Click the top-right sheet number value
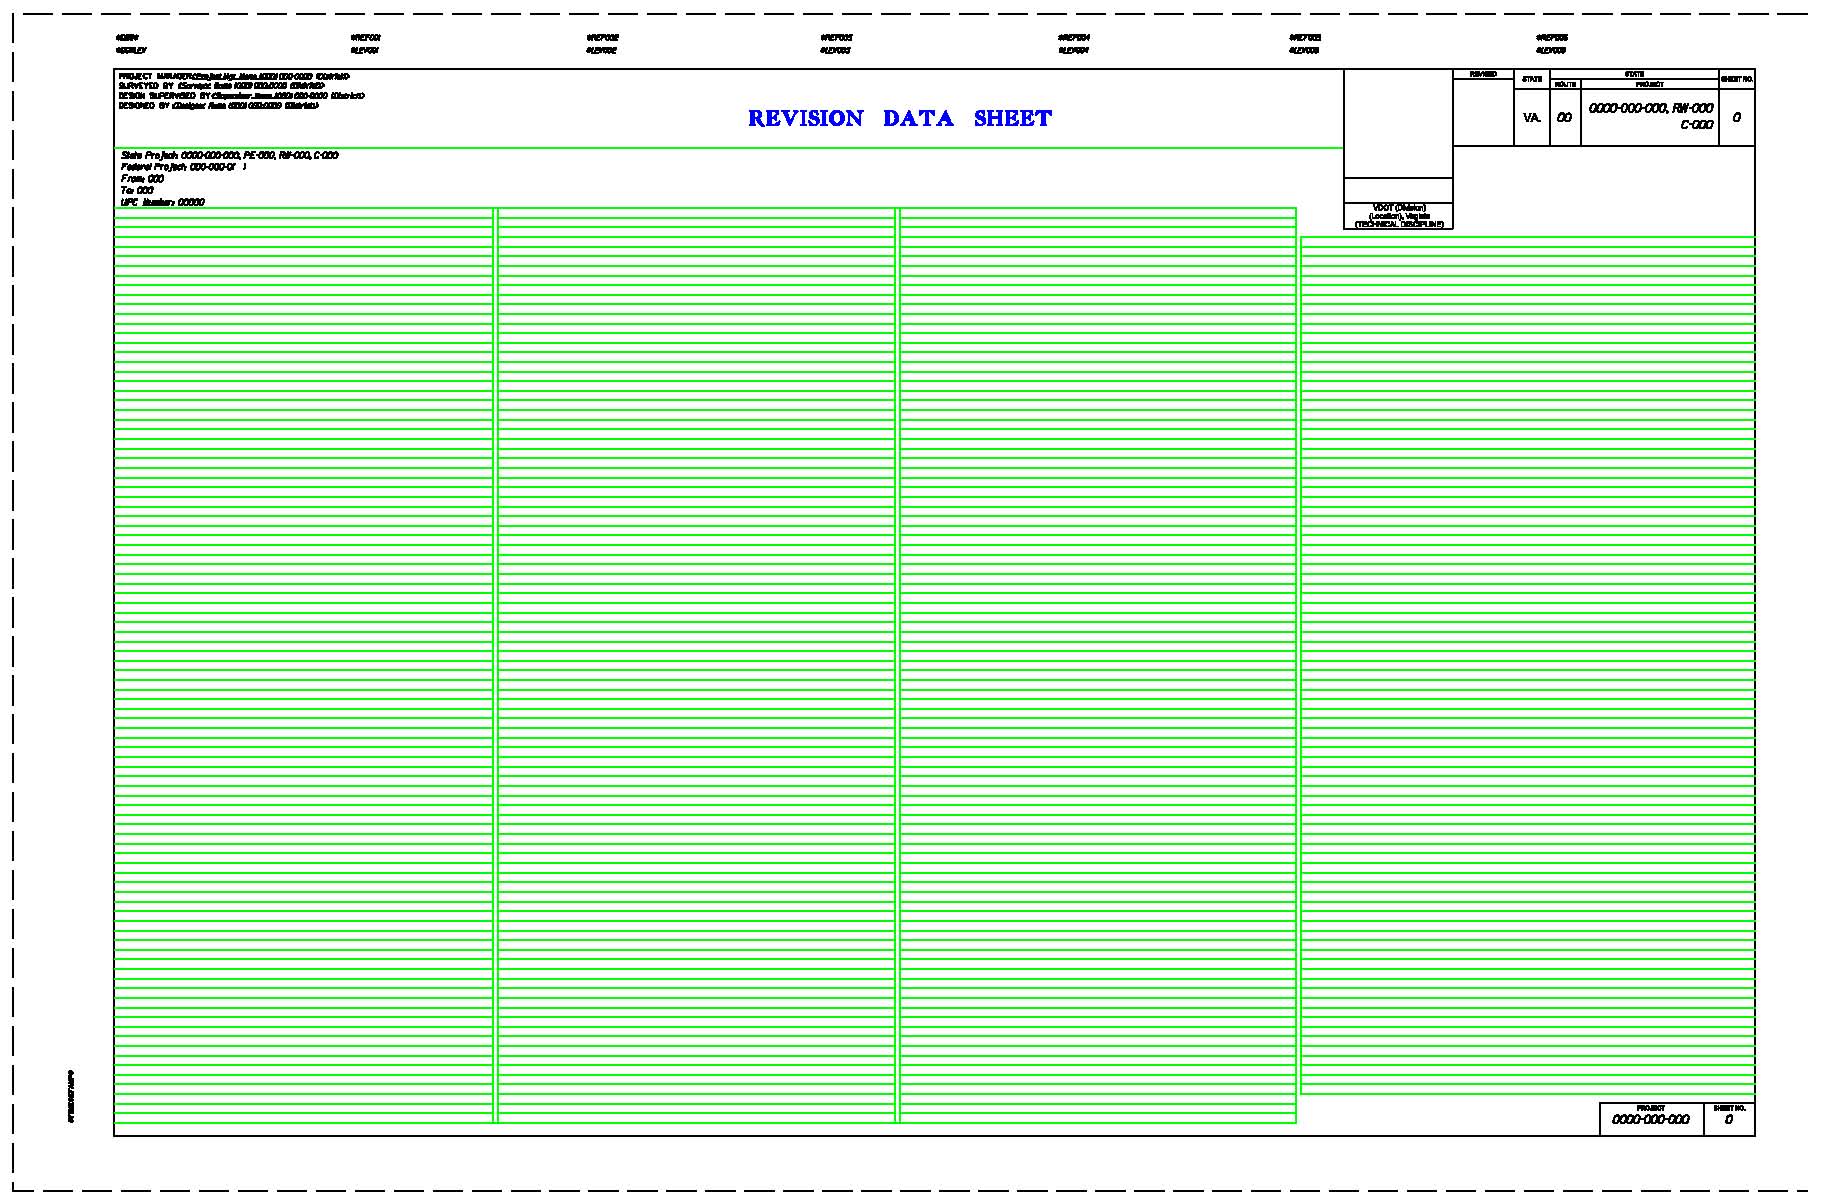The image size is (1835, 1201). pos(1736,118)
